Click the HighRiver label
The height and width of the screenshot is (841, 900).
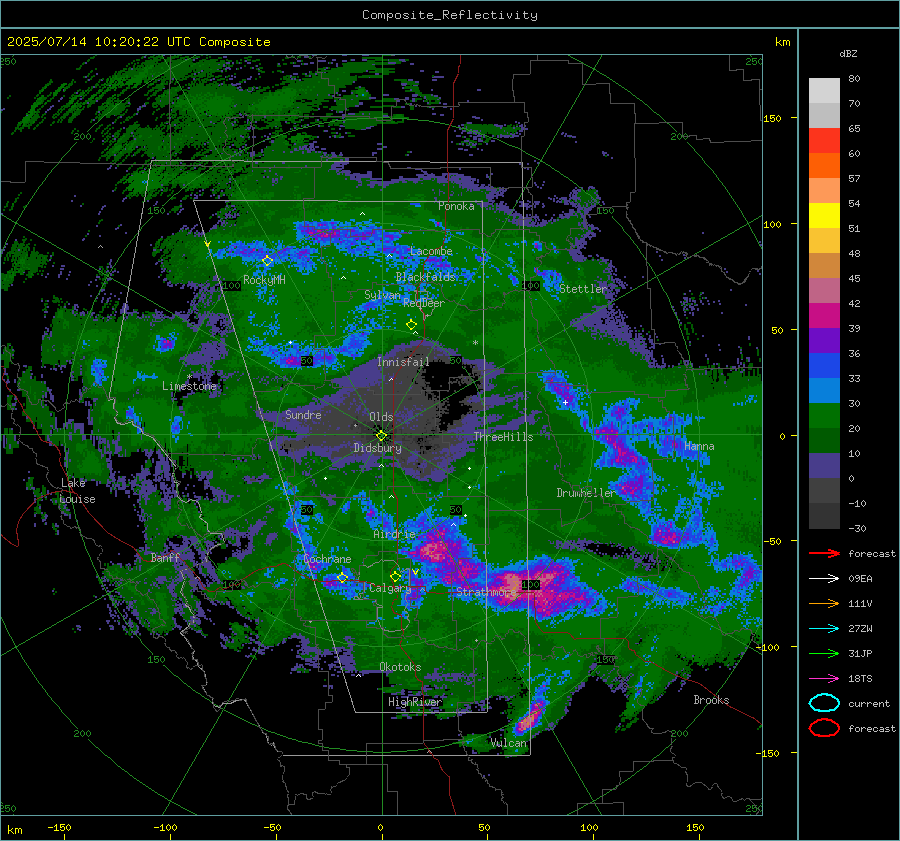(415, 702)
